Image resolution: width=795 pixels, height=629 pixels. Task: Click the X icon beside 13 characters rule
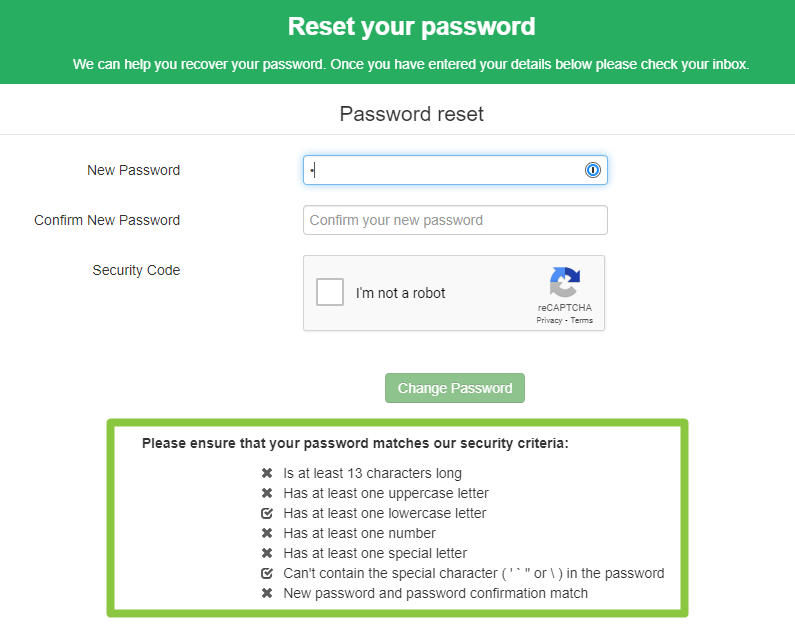(267, 473)
